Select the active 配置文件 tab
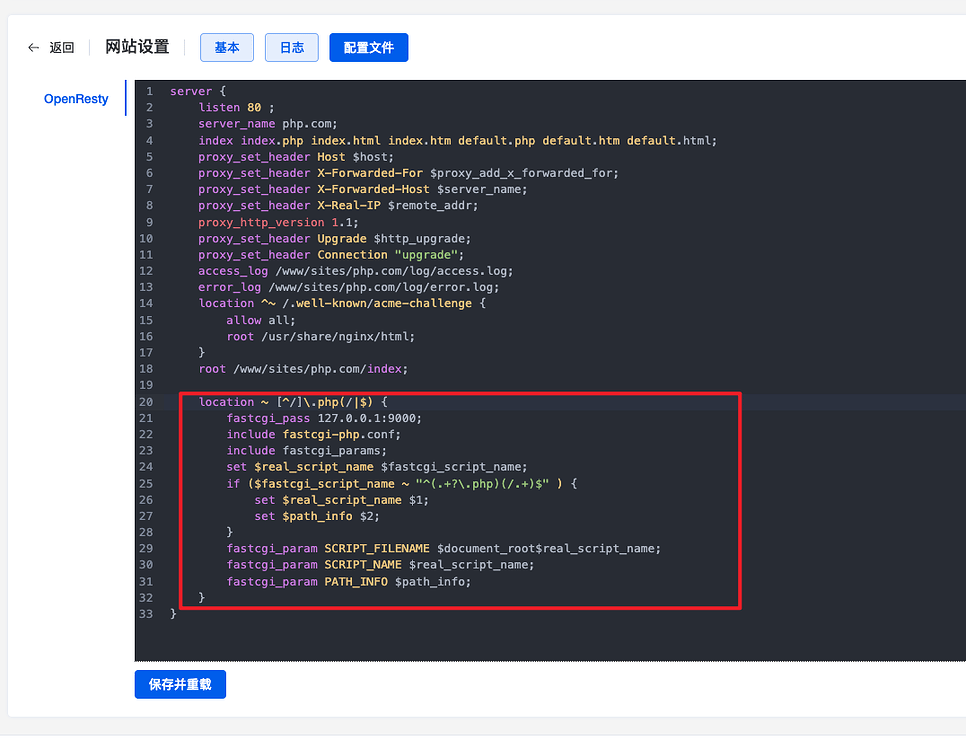The height and width of the screenshot is (748, 966). click(x=368, y=47)
